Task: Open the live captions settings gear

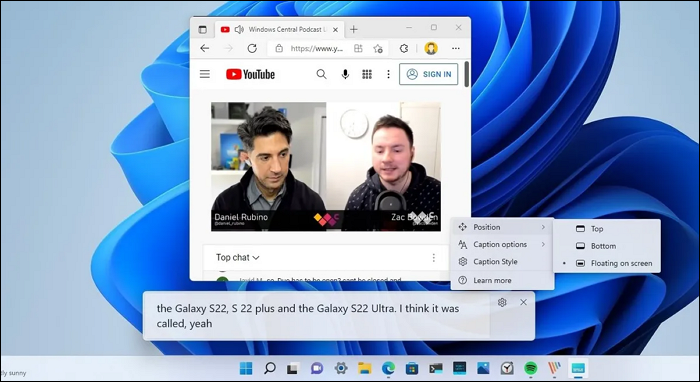Action: coord(502,302)
